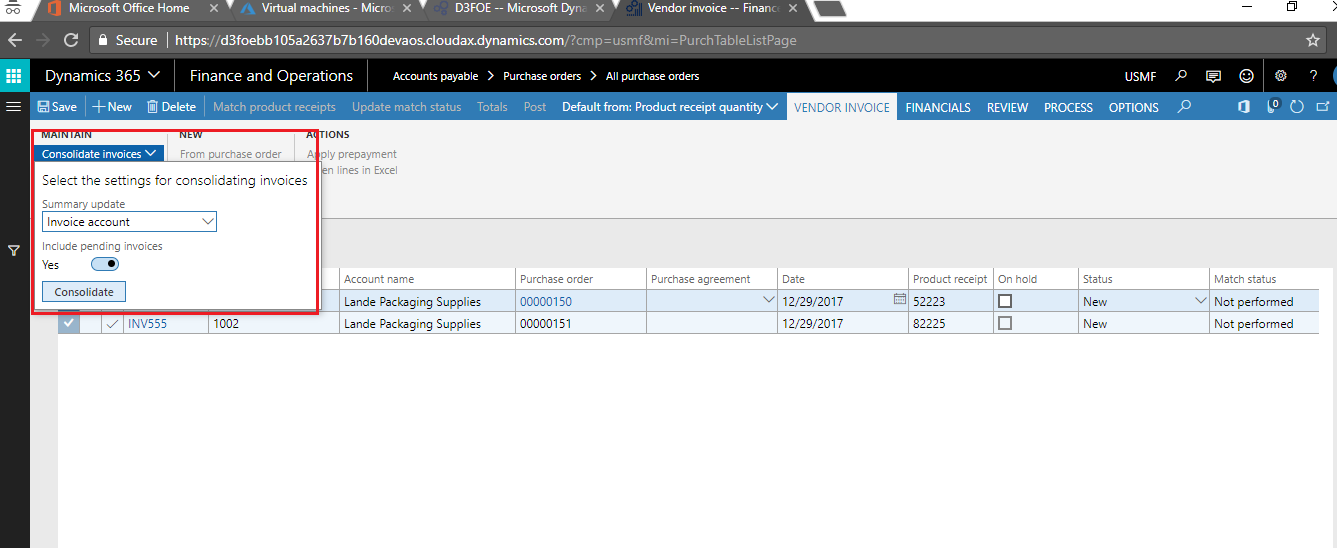This screenshot has width=1337, height=548.
Task: Click Finance and Operations title
Action: (271, 76)
